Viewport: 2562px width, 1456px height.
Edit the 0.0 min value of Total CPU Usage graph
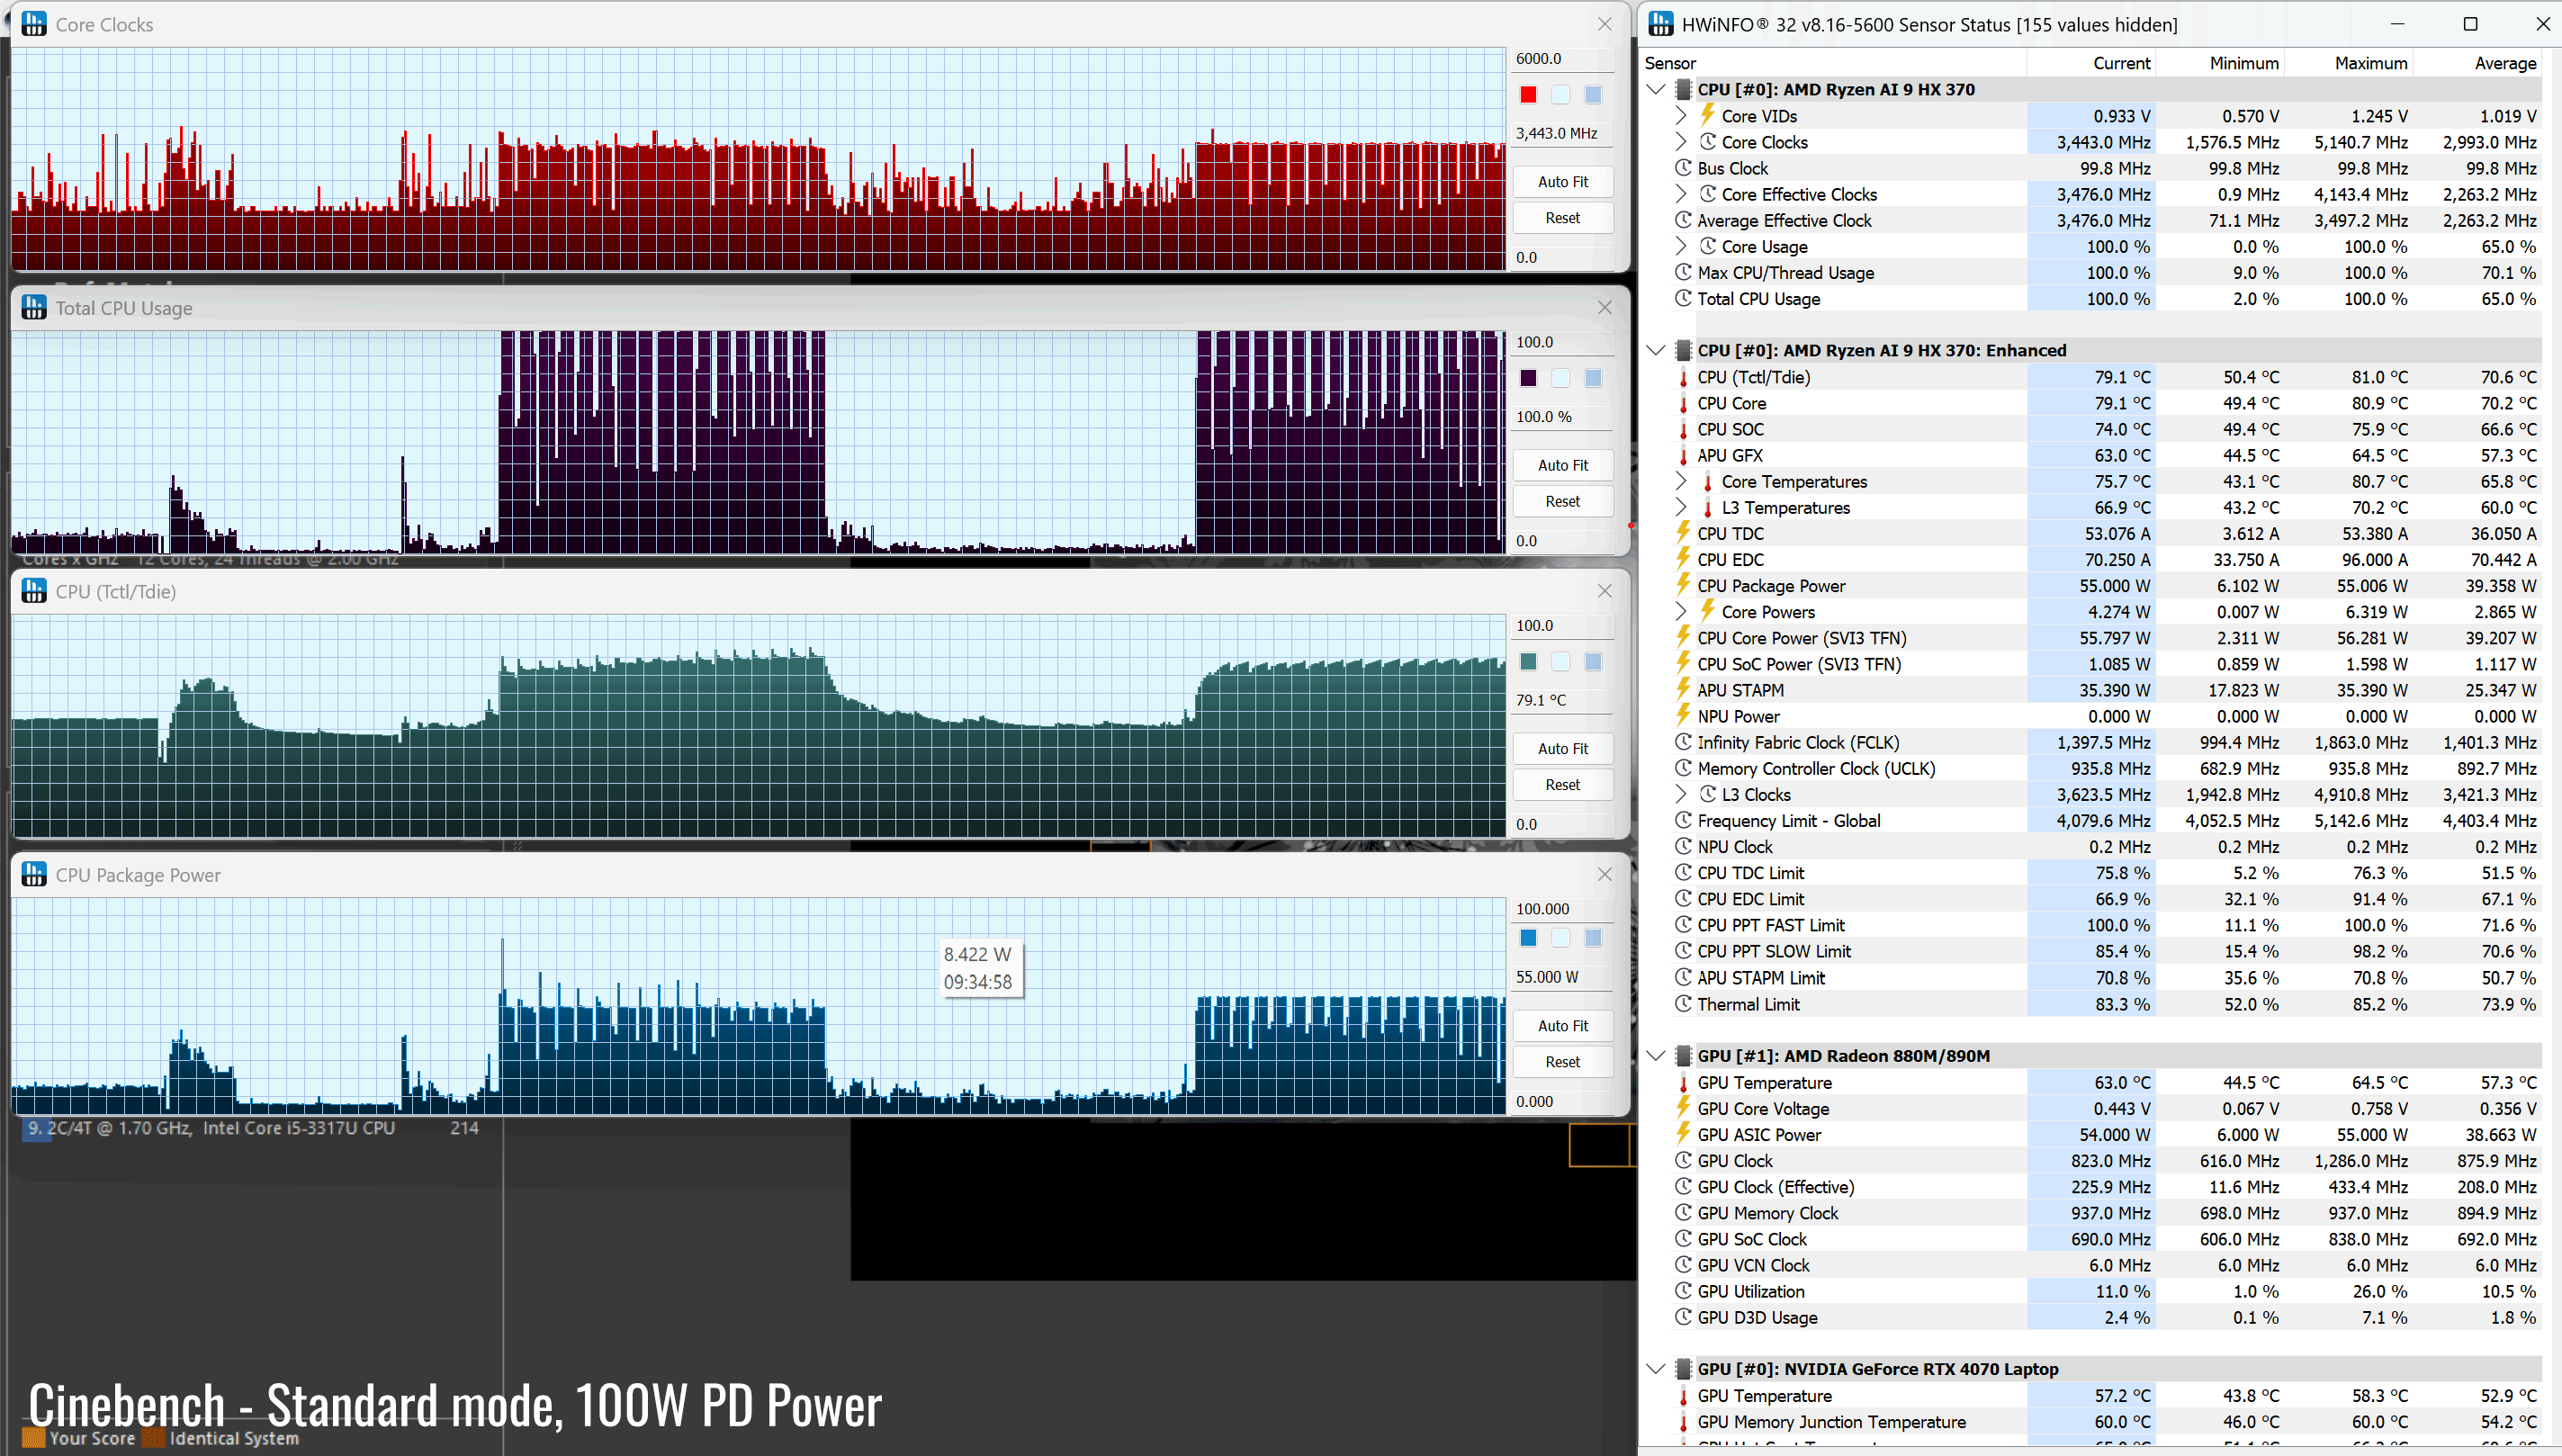(1562, 541)
